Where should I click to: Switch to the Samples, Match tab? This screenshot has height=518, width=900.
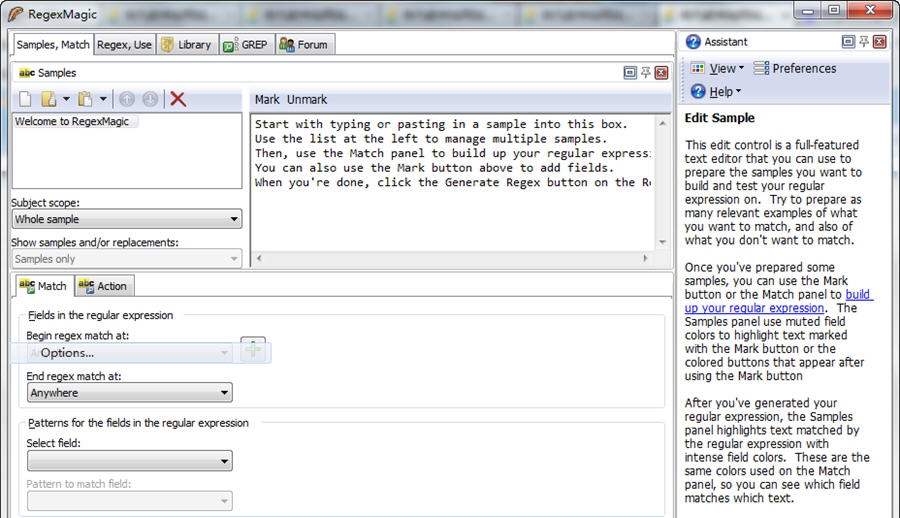(x=53, y=44)
